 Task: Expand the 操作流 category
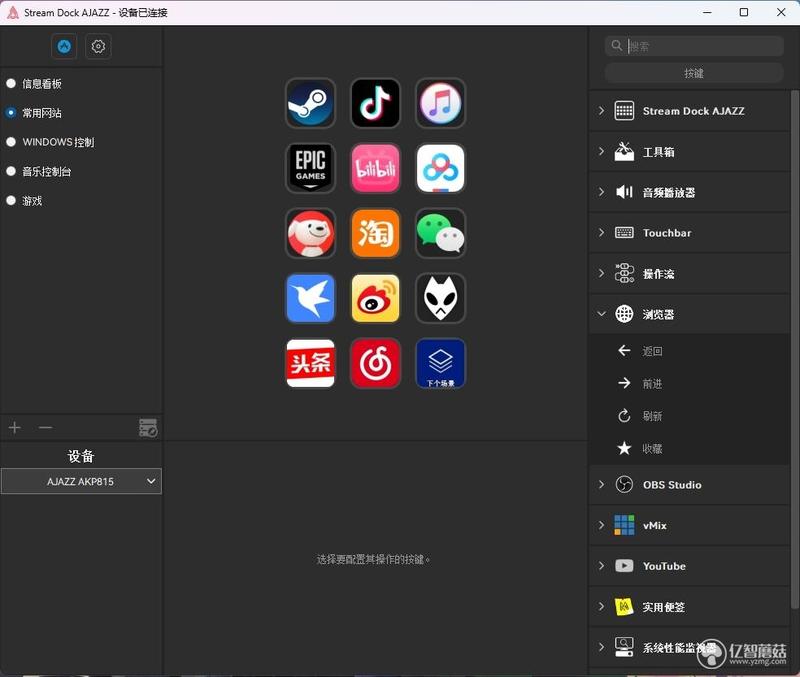point(691,274)
